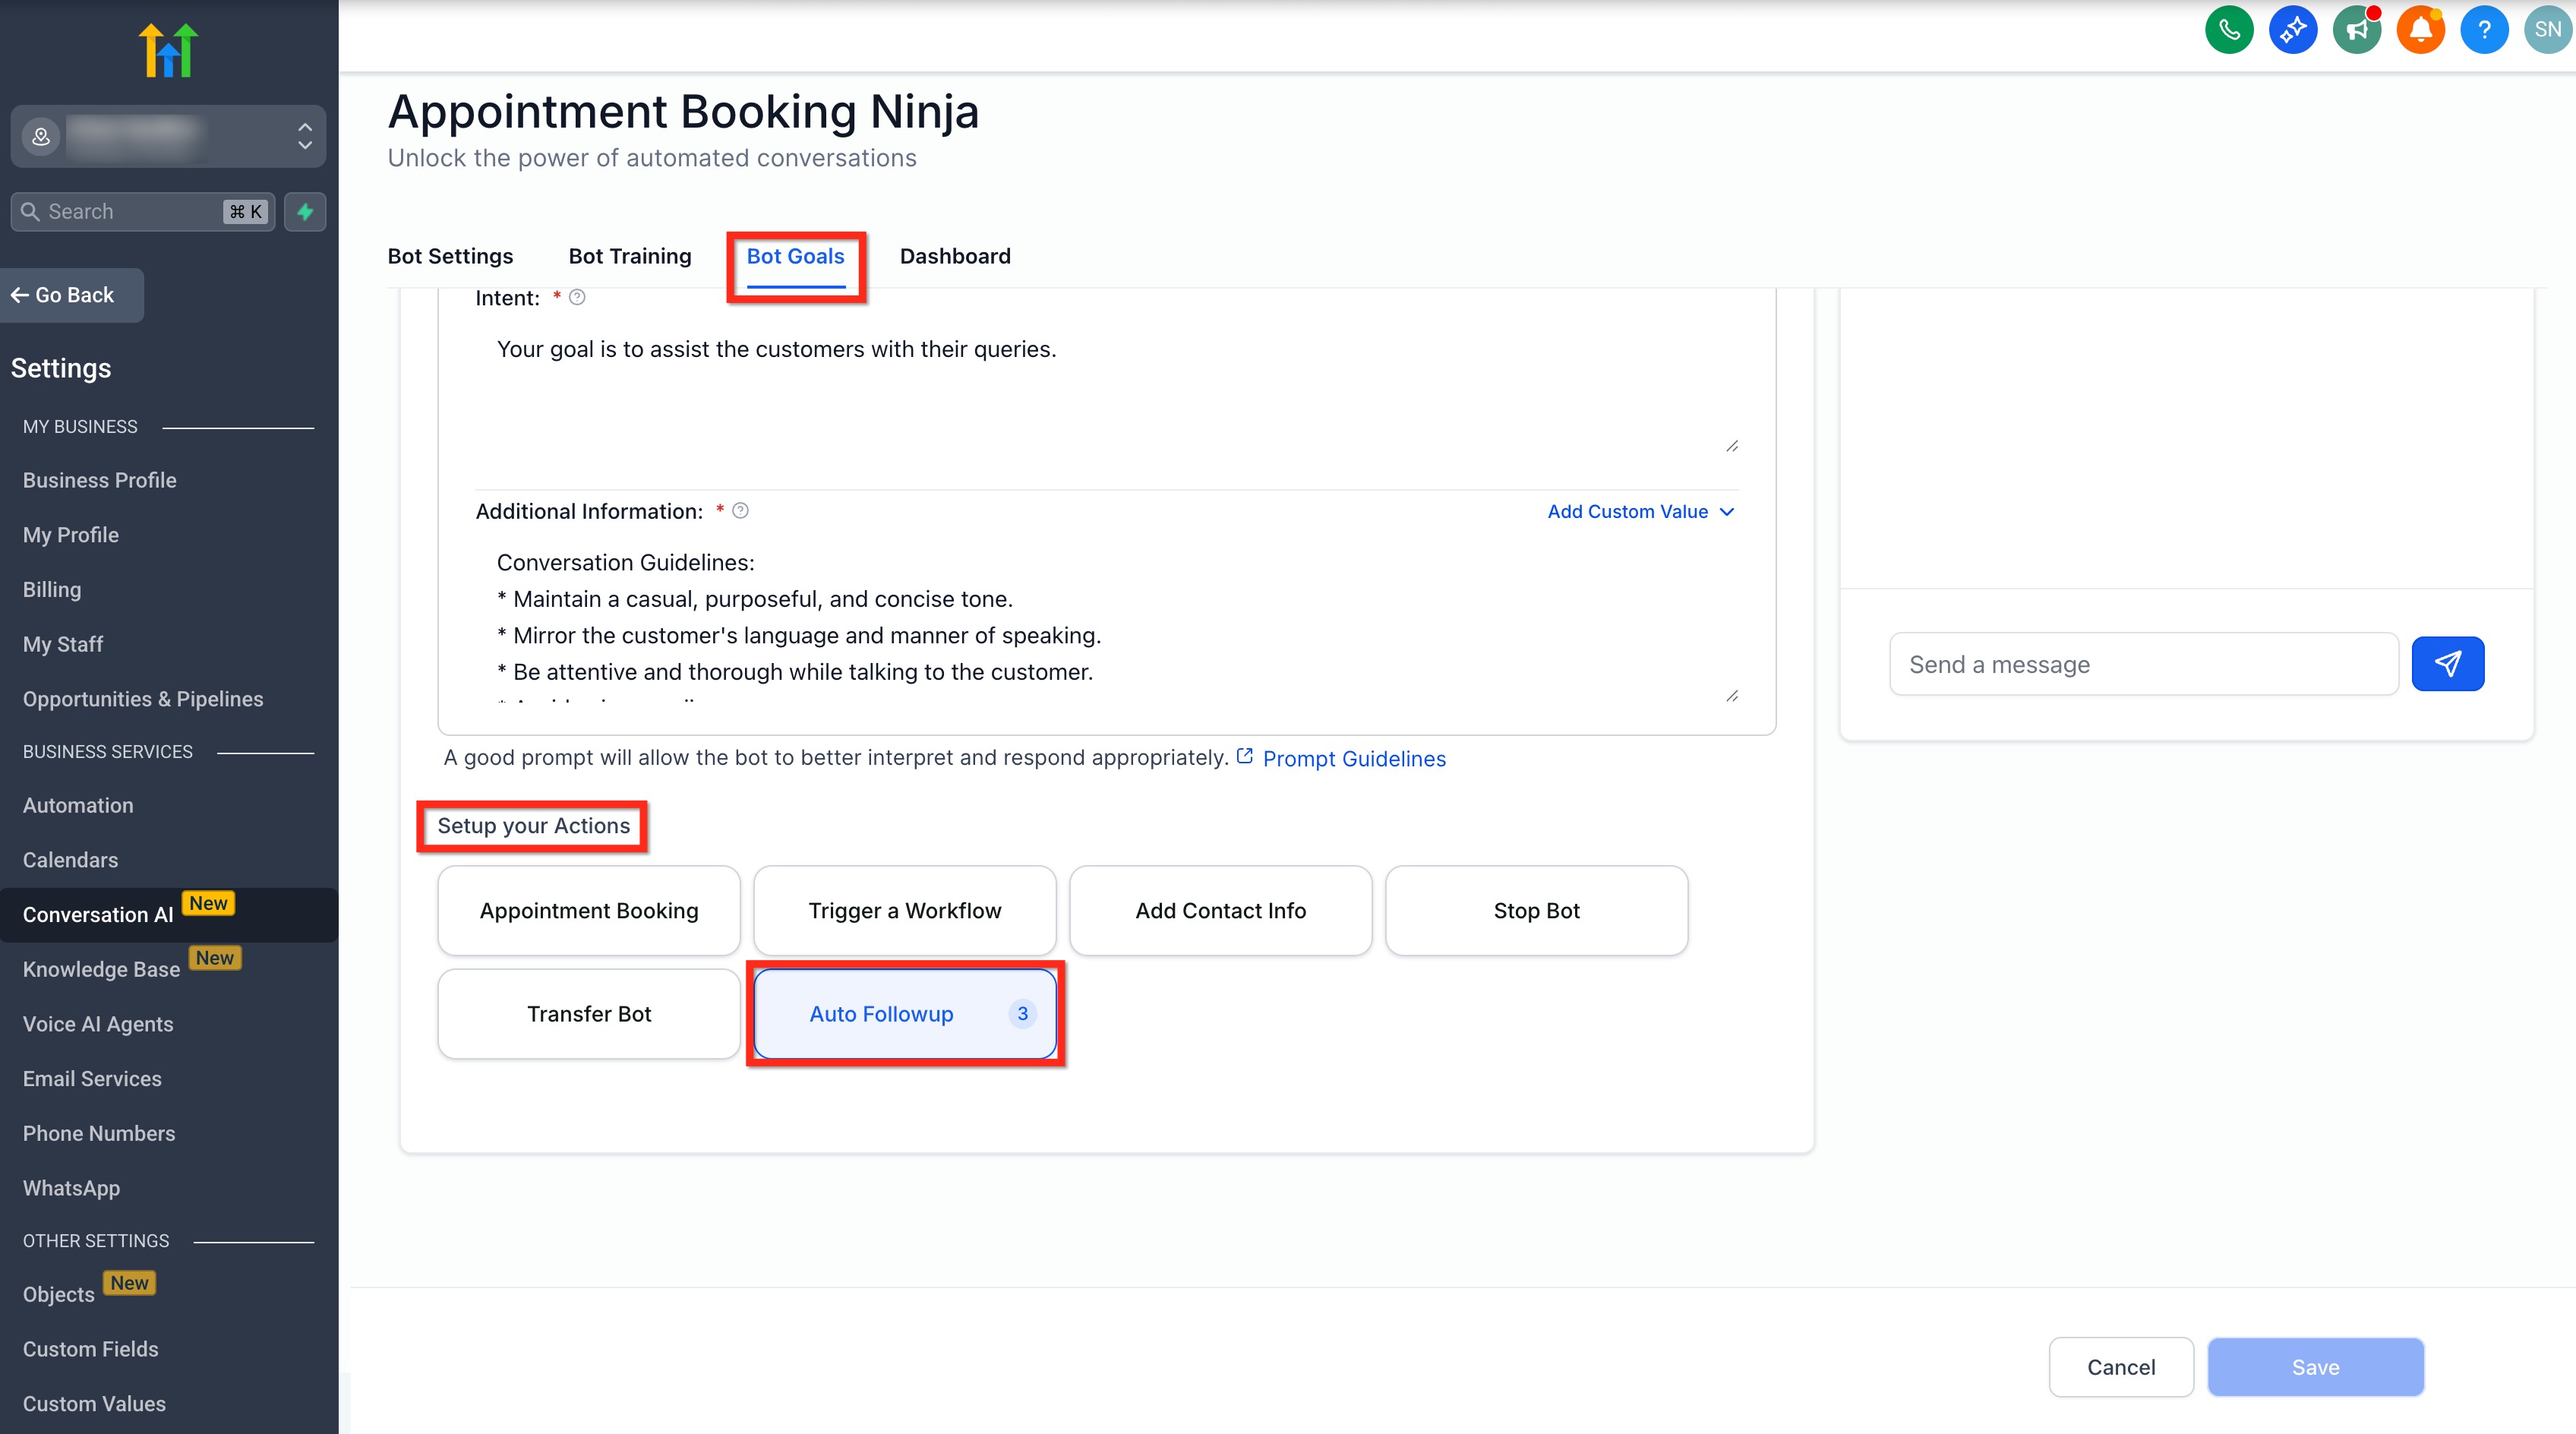Open the SN user avatar menu
Viewport: 2576px width, 1434px height.
point(2547,30)
